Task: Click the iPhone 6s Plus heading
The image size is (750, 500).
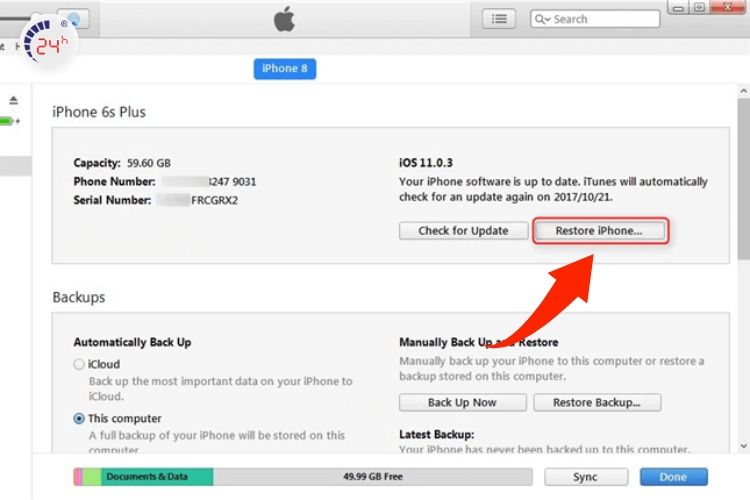Action: pyautogui.click(x=99, y=112)
